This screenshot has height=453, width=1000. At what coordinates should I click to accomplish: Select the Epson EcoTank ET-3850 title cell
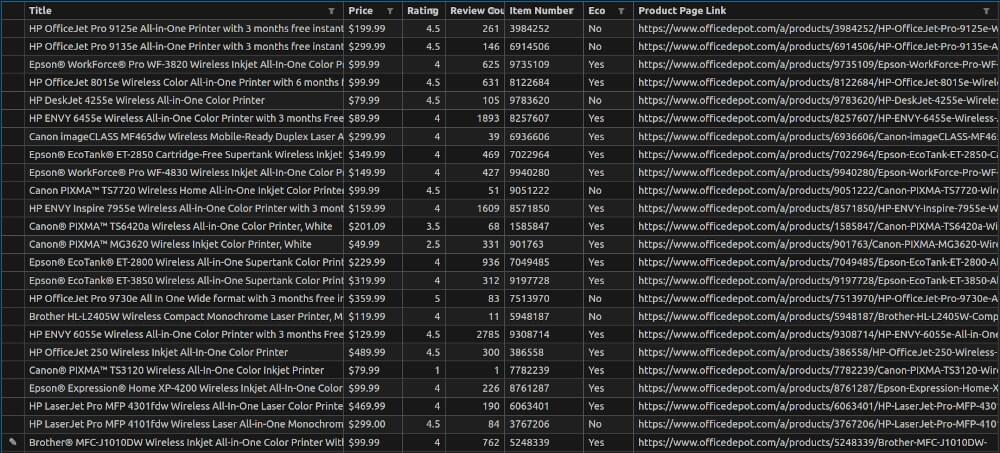click(x=185, y=280)
